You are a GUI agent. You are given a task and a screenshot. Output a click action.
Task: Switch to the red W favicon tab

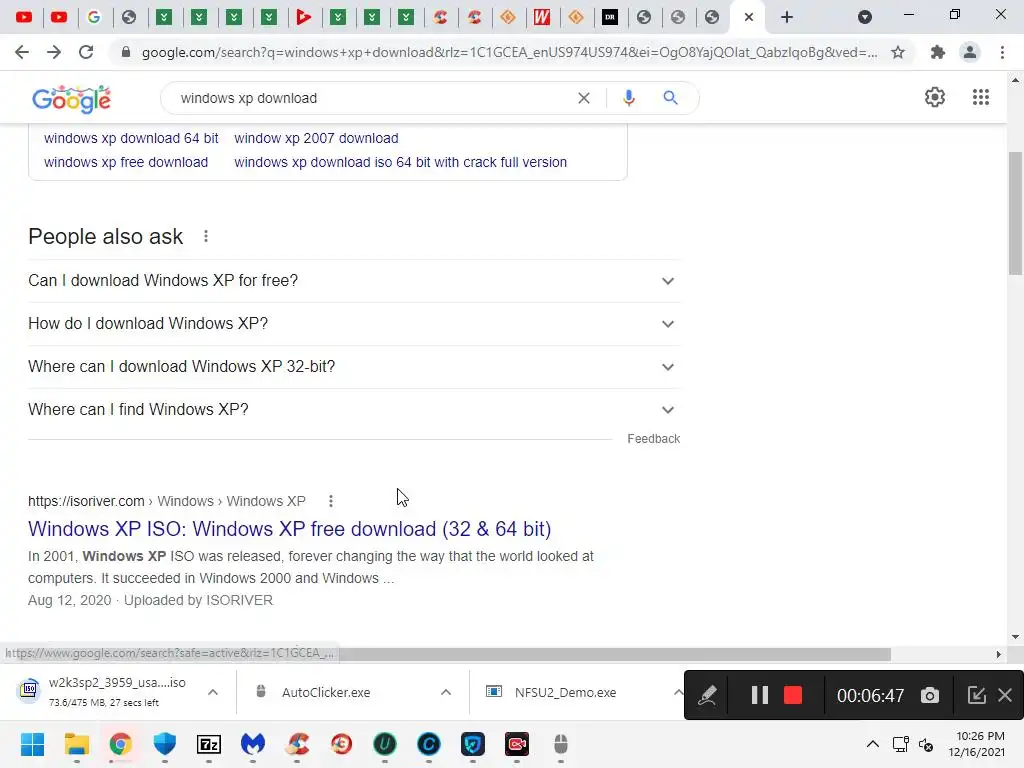[x=541, y=17]
